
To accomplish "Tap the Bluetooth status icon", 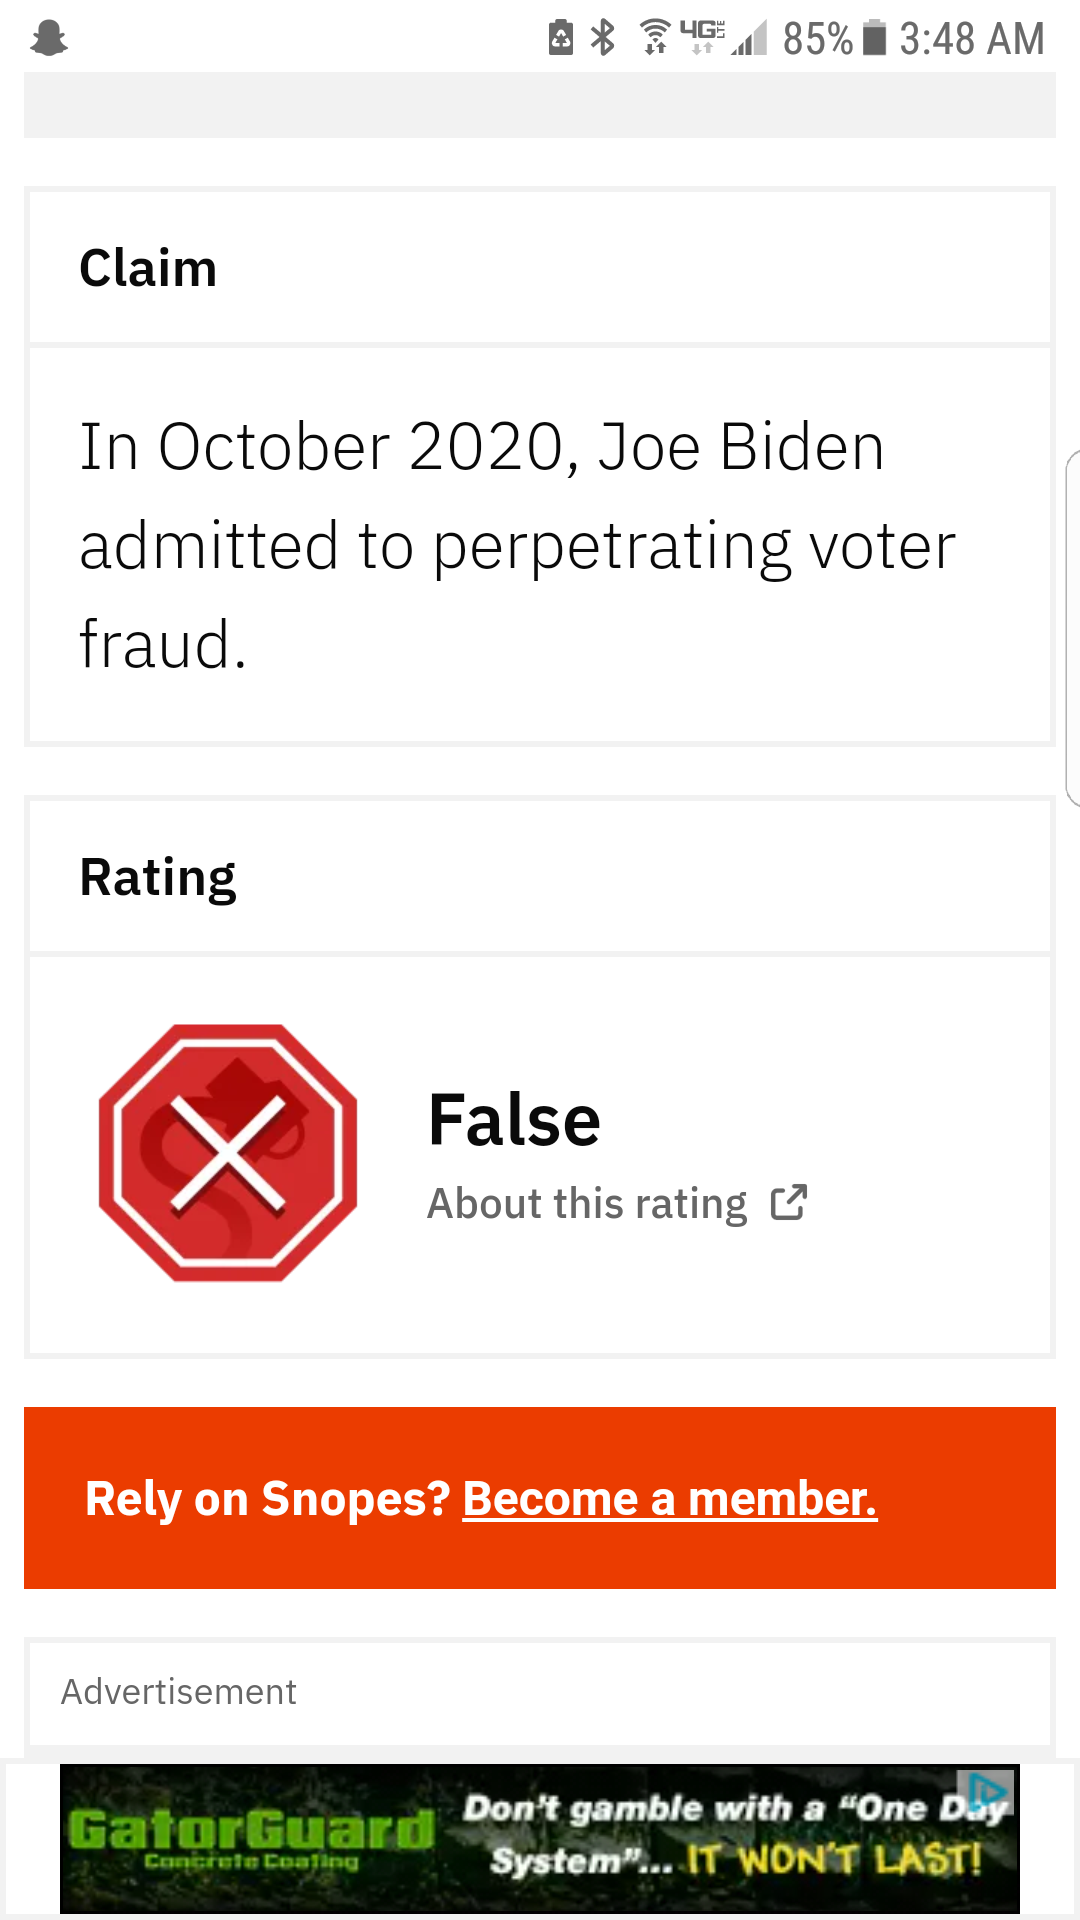I will pyautogui.click(x=603, y=38).
